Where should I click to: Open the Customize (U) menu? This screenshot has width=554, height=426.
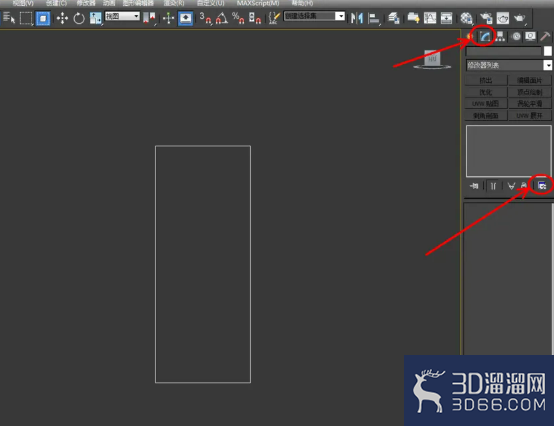coord(211,3)
